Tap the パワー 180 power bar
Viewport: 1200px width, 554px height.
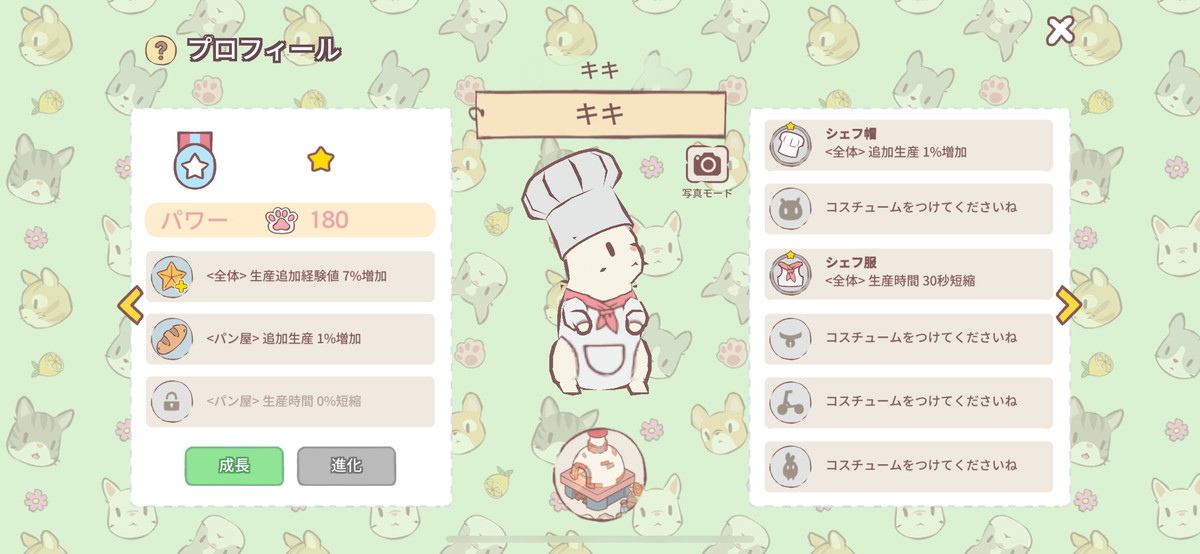[290, 220]
